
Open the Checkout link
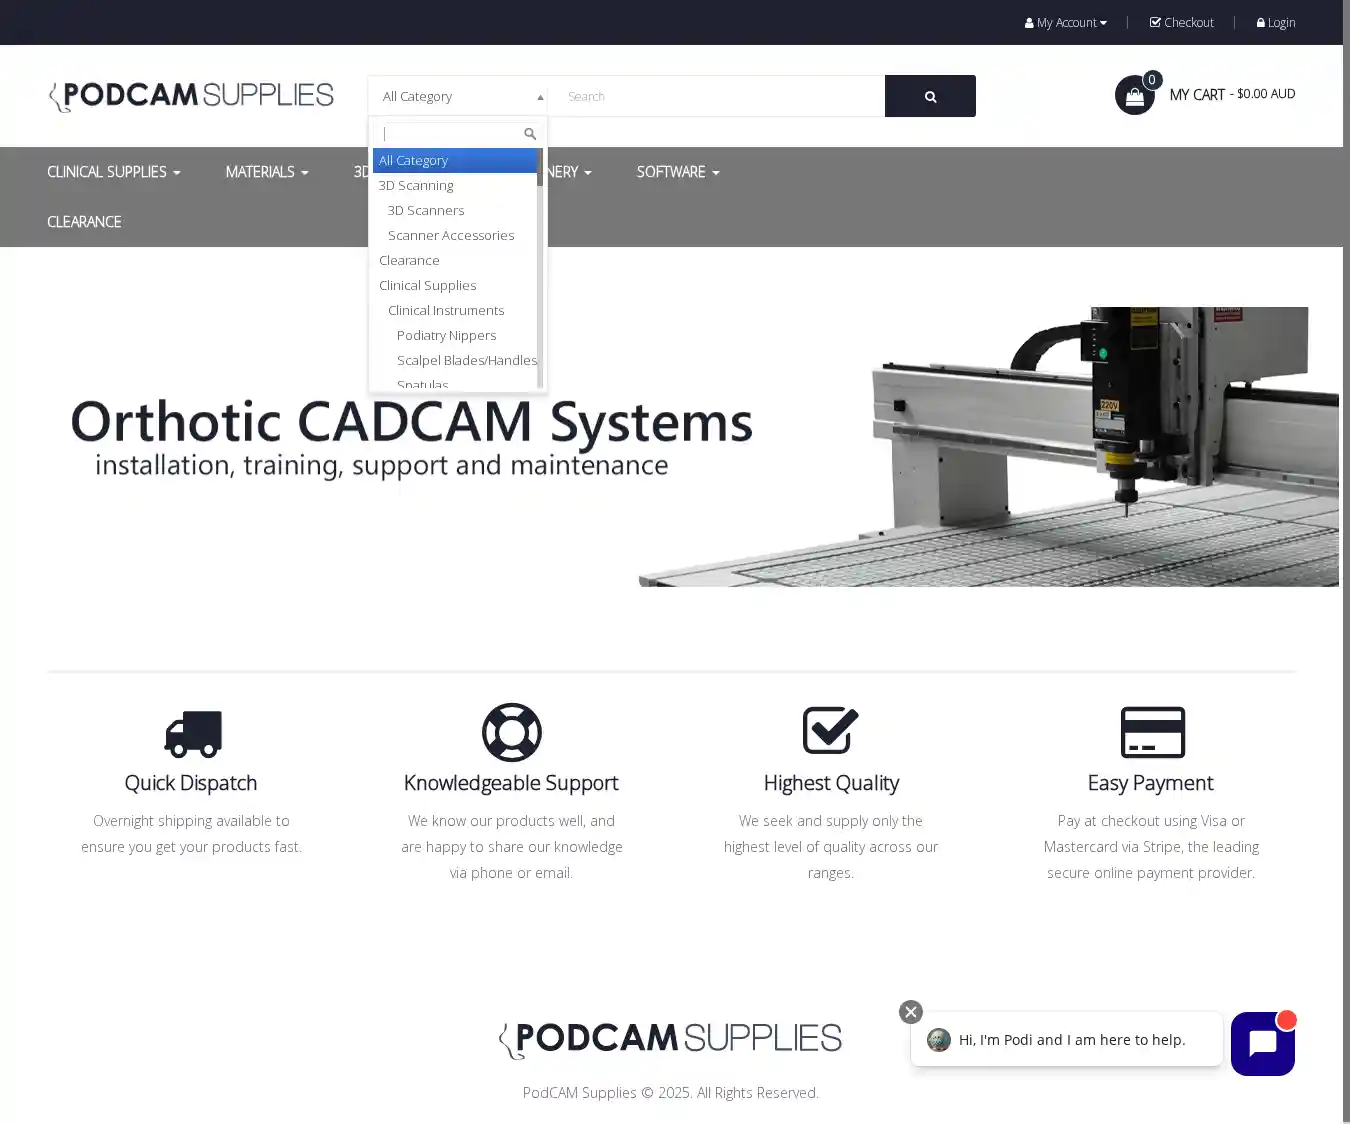coord(1181,23)
